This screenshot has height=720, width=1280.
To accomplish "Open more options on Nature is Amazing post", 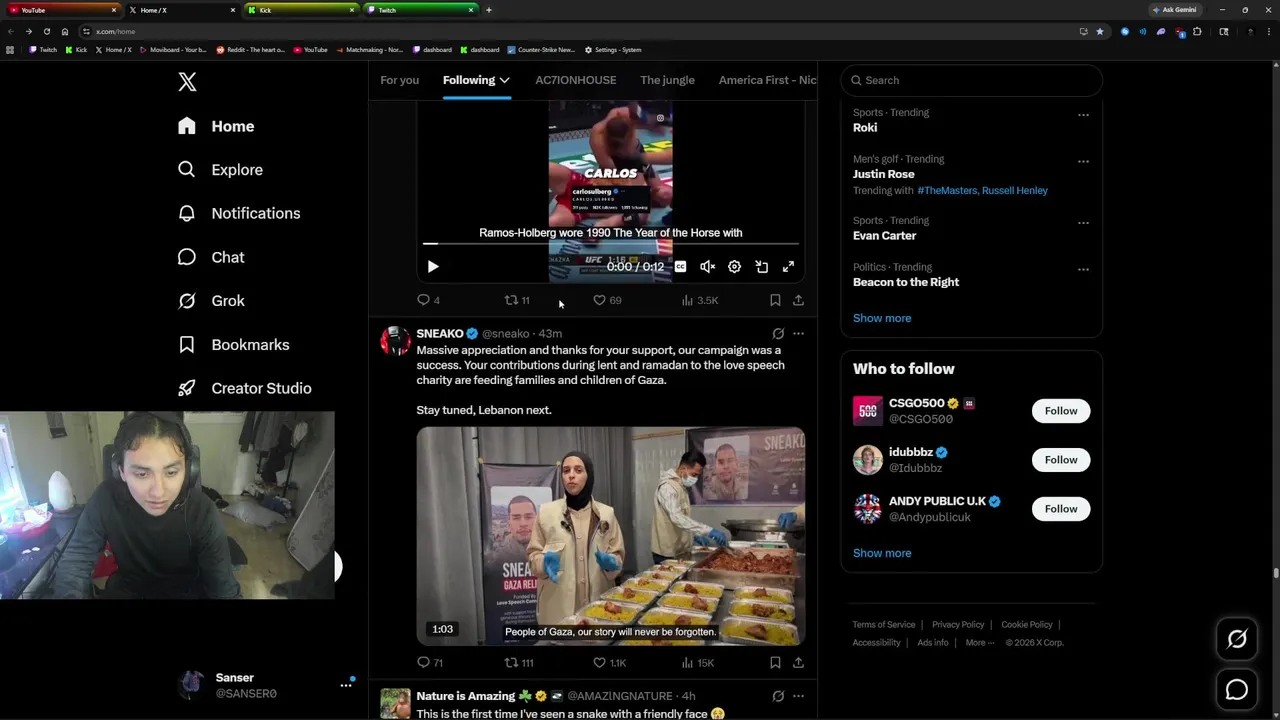I will (x=798, y=696).
